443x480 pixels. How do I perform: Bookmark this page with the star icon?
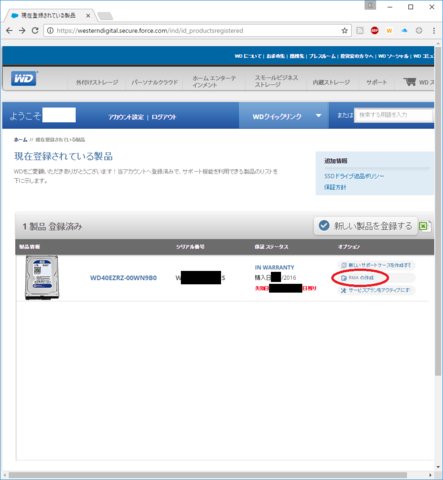tap(344, 31)
